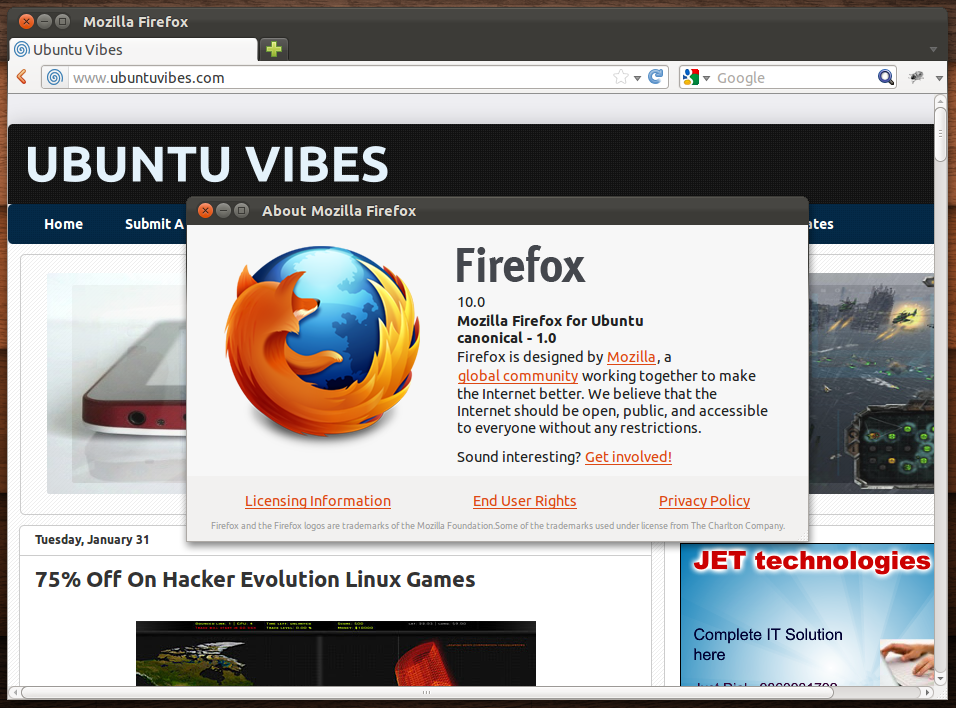Open the Privacy Policy link
956x708 pixels.
tap(704, 501)
